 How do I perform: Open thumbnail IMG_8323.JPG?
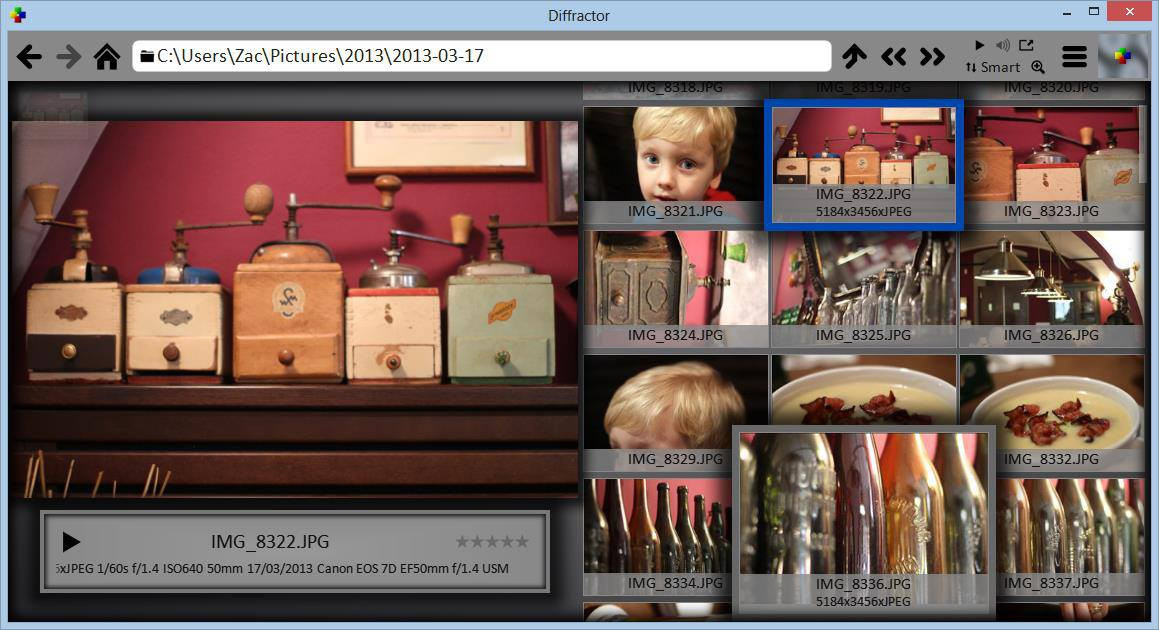1051,164
